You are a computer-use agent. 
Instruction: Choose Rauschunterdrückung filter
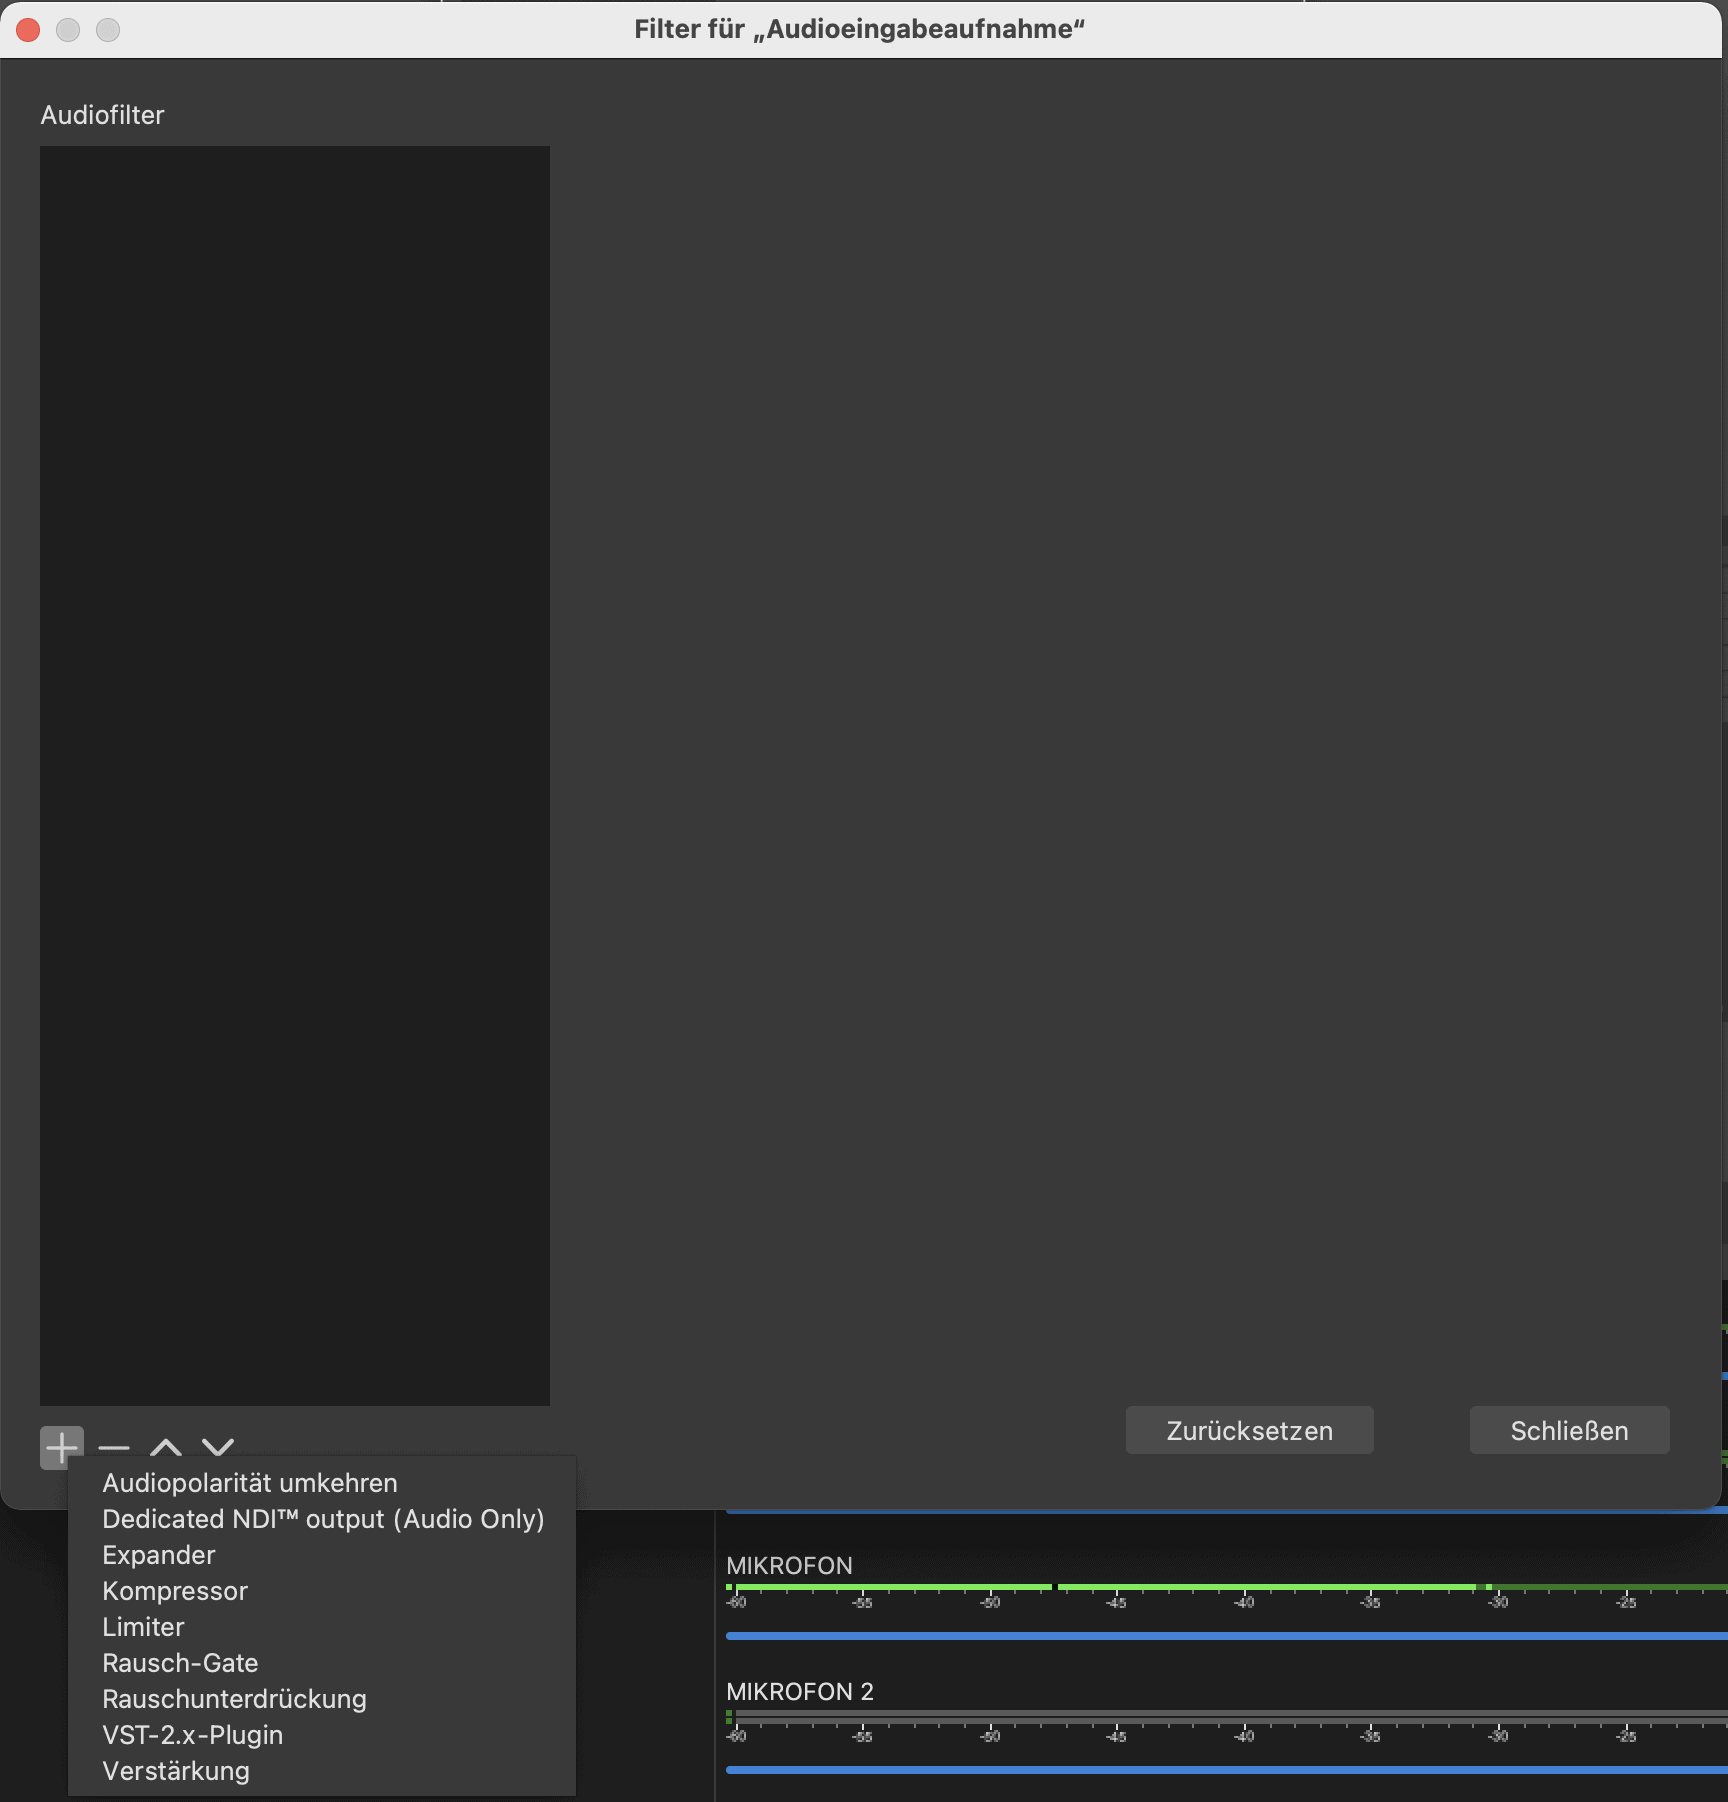click(x=322, y=1699)
